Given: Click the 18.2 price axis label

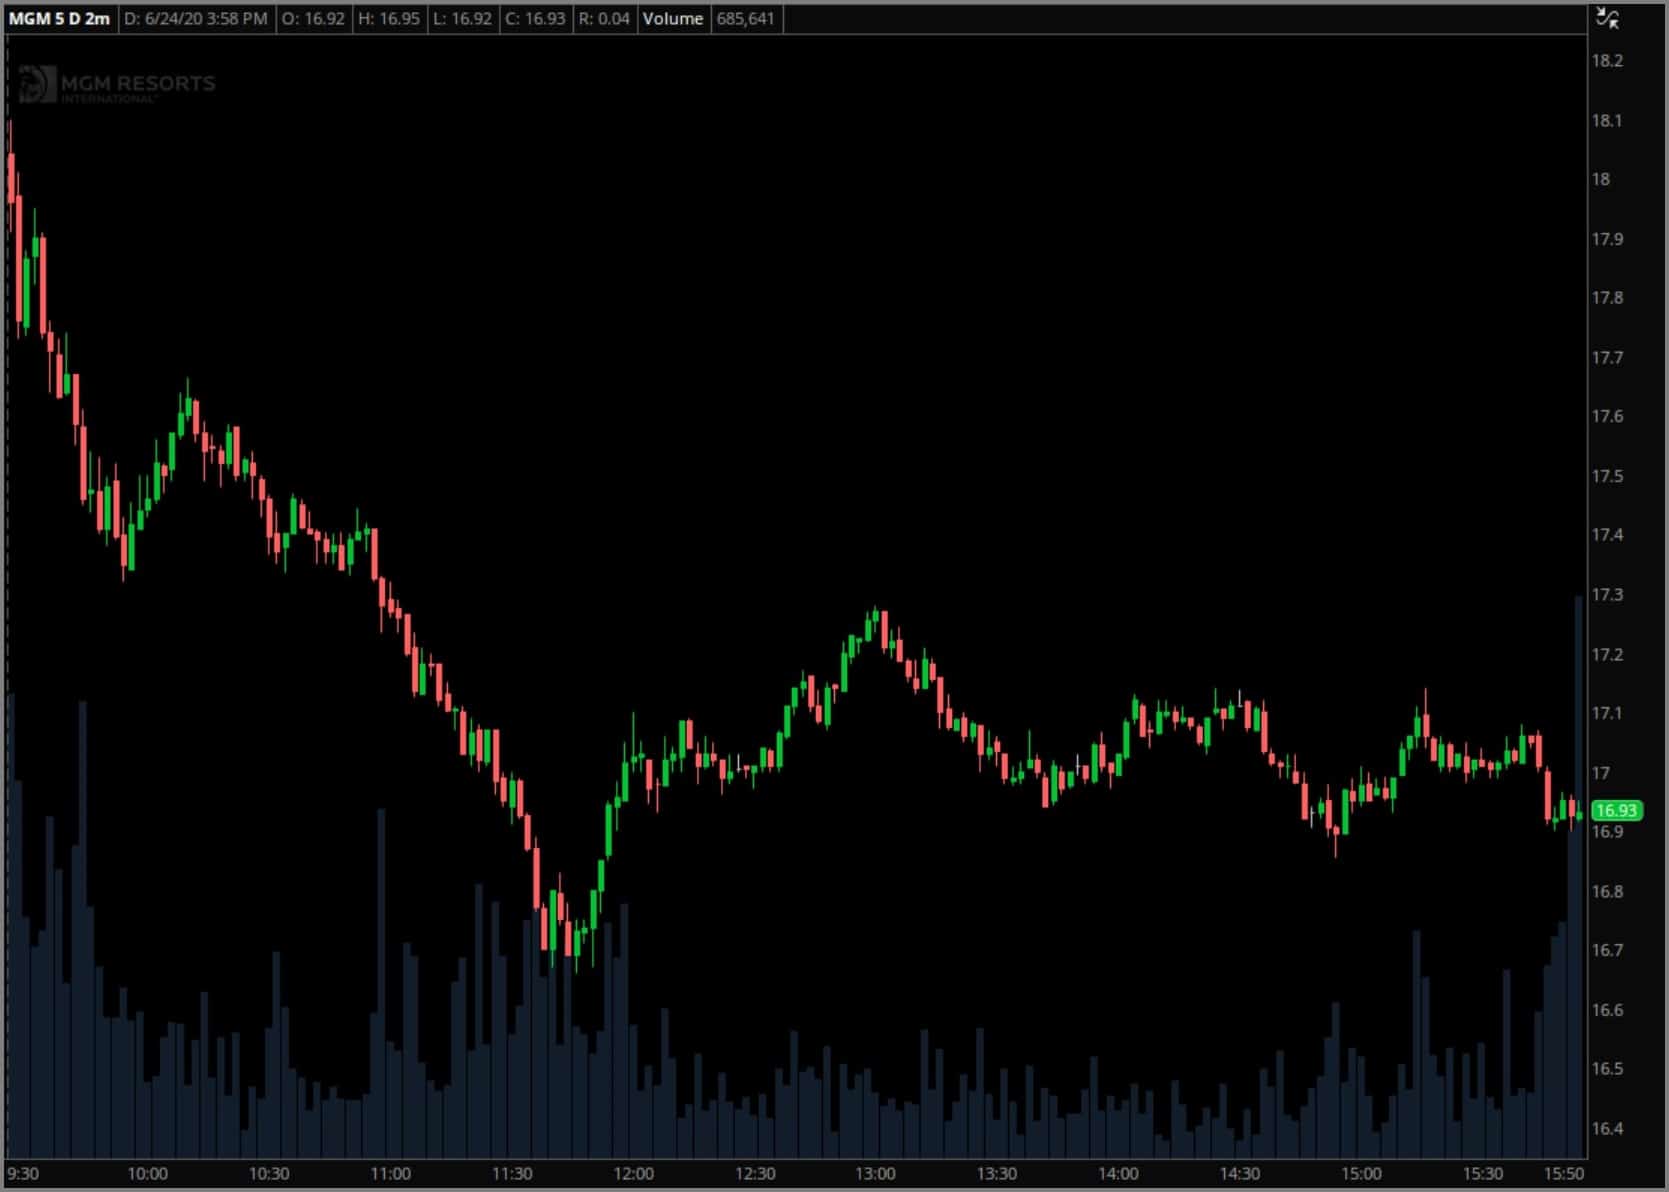Looking at the screenshot, I should (x=1607, y=61).
